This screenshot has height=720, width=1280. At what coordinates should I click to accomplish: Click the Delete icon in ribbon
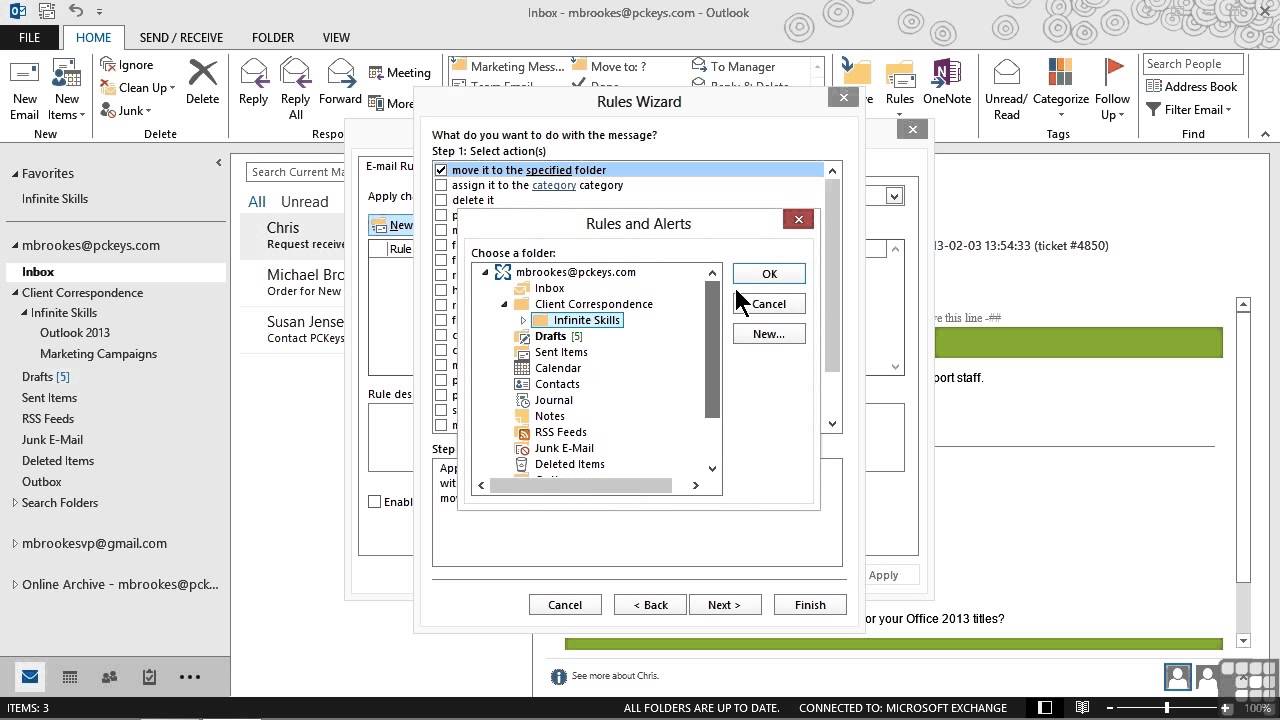(202, 82)
